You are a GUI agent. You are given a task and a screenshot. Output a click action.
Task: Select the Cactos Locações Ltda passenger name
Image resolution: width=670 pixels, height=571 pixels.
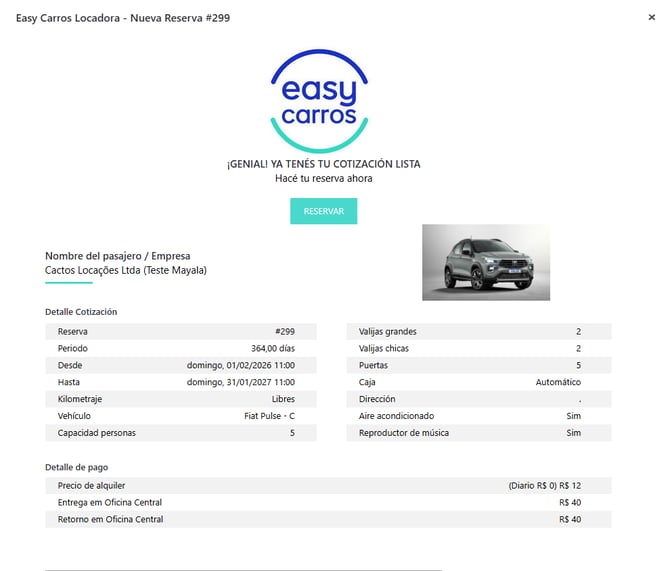[126, 270]
